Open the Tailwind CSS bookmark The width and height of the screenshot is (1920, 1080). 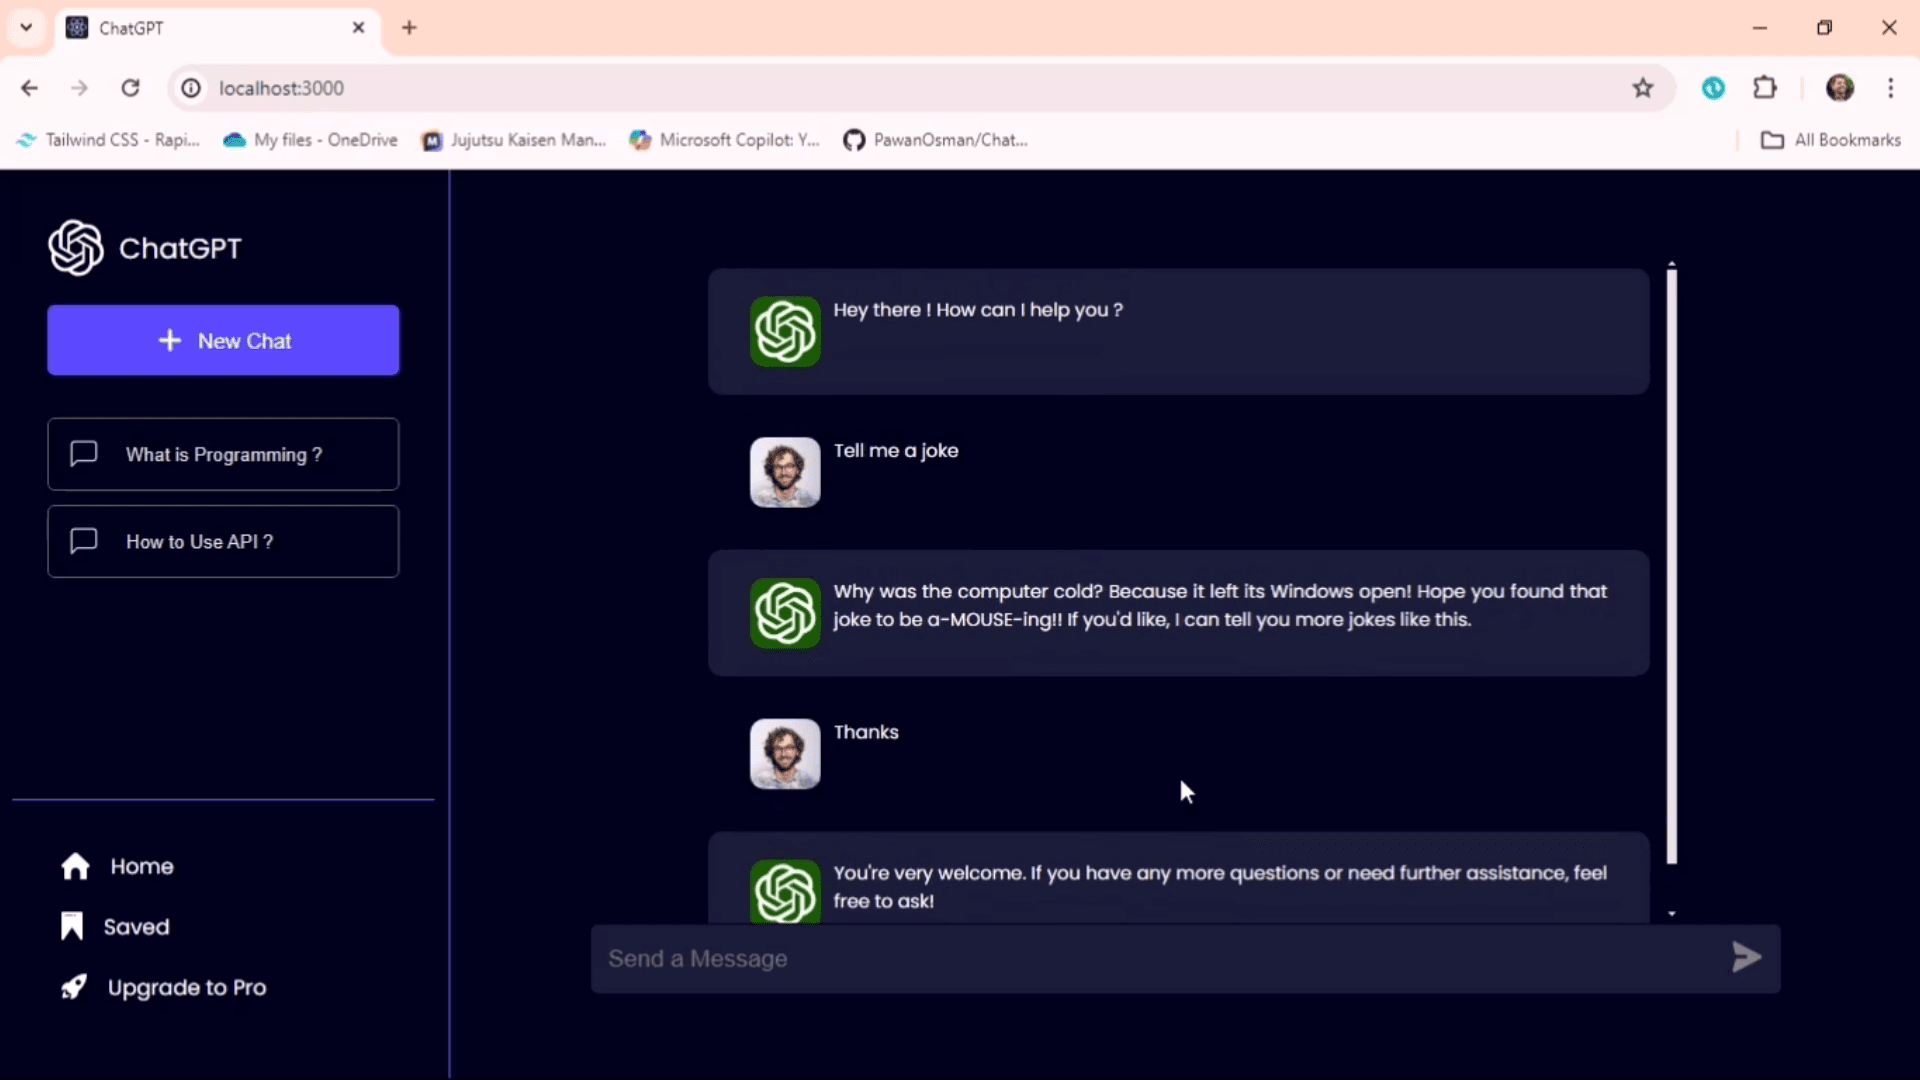click(109, 140)
